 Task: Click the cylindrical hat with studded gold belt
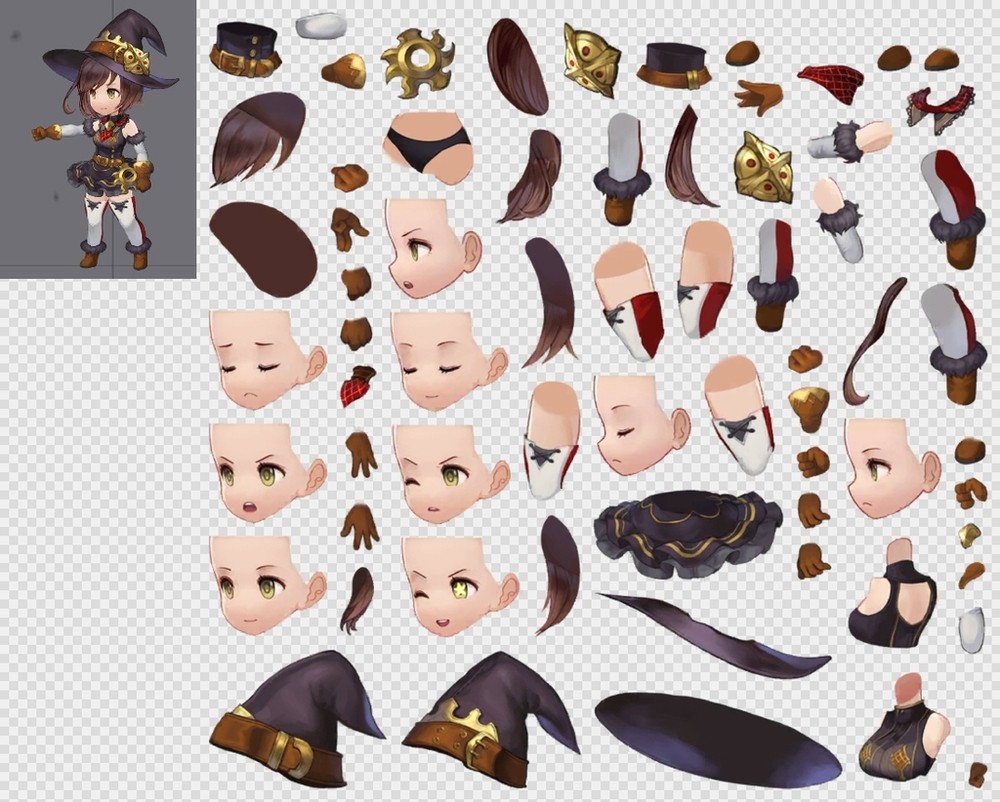pyautogui.click(x=244, y=49)
